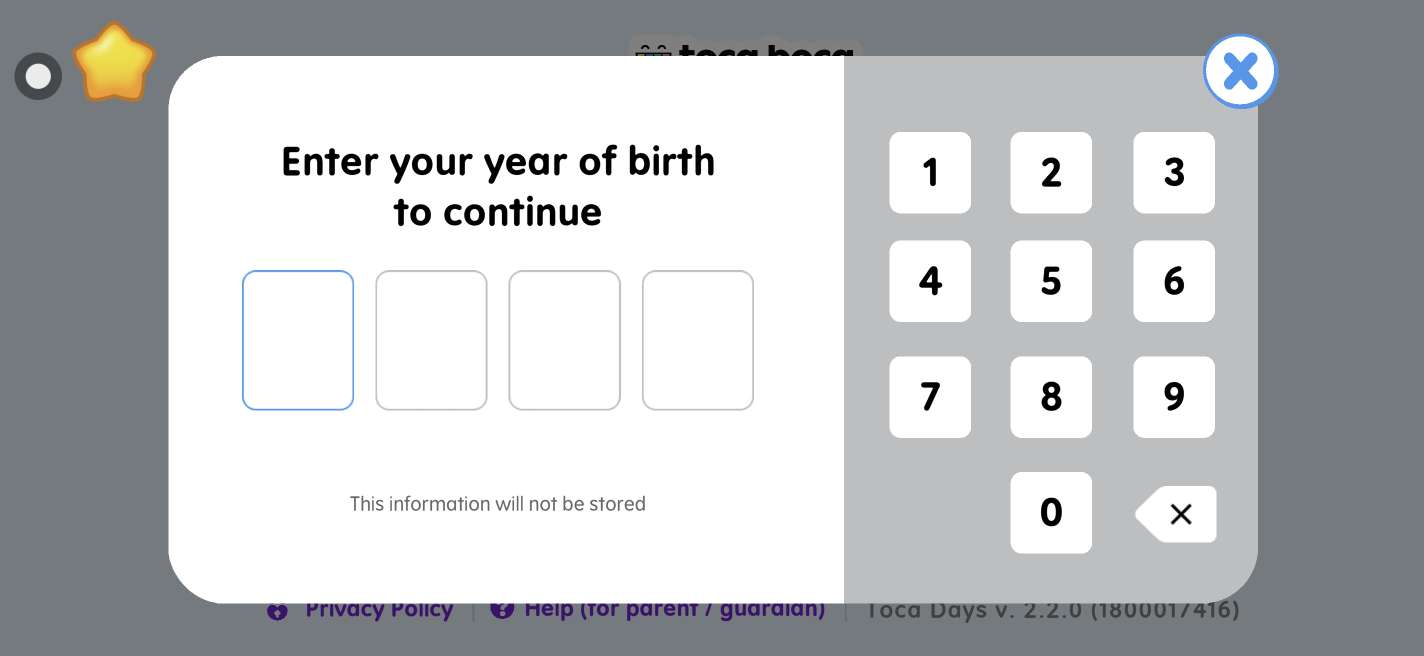Tap keypad digit 6
Image resolution: width=1424 pixels, height=656 pixels.
pyautogui.click(x=1173, y=281)
